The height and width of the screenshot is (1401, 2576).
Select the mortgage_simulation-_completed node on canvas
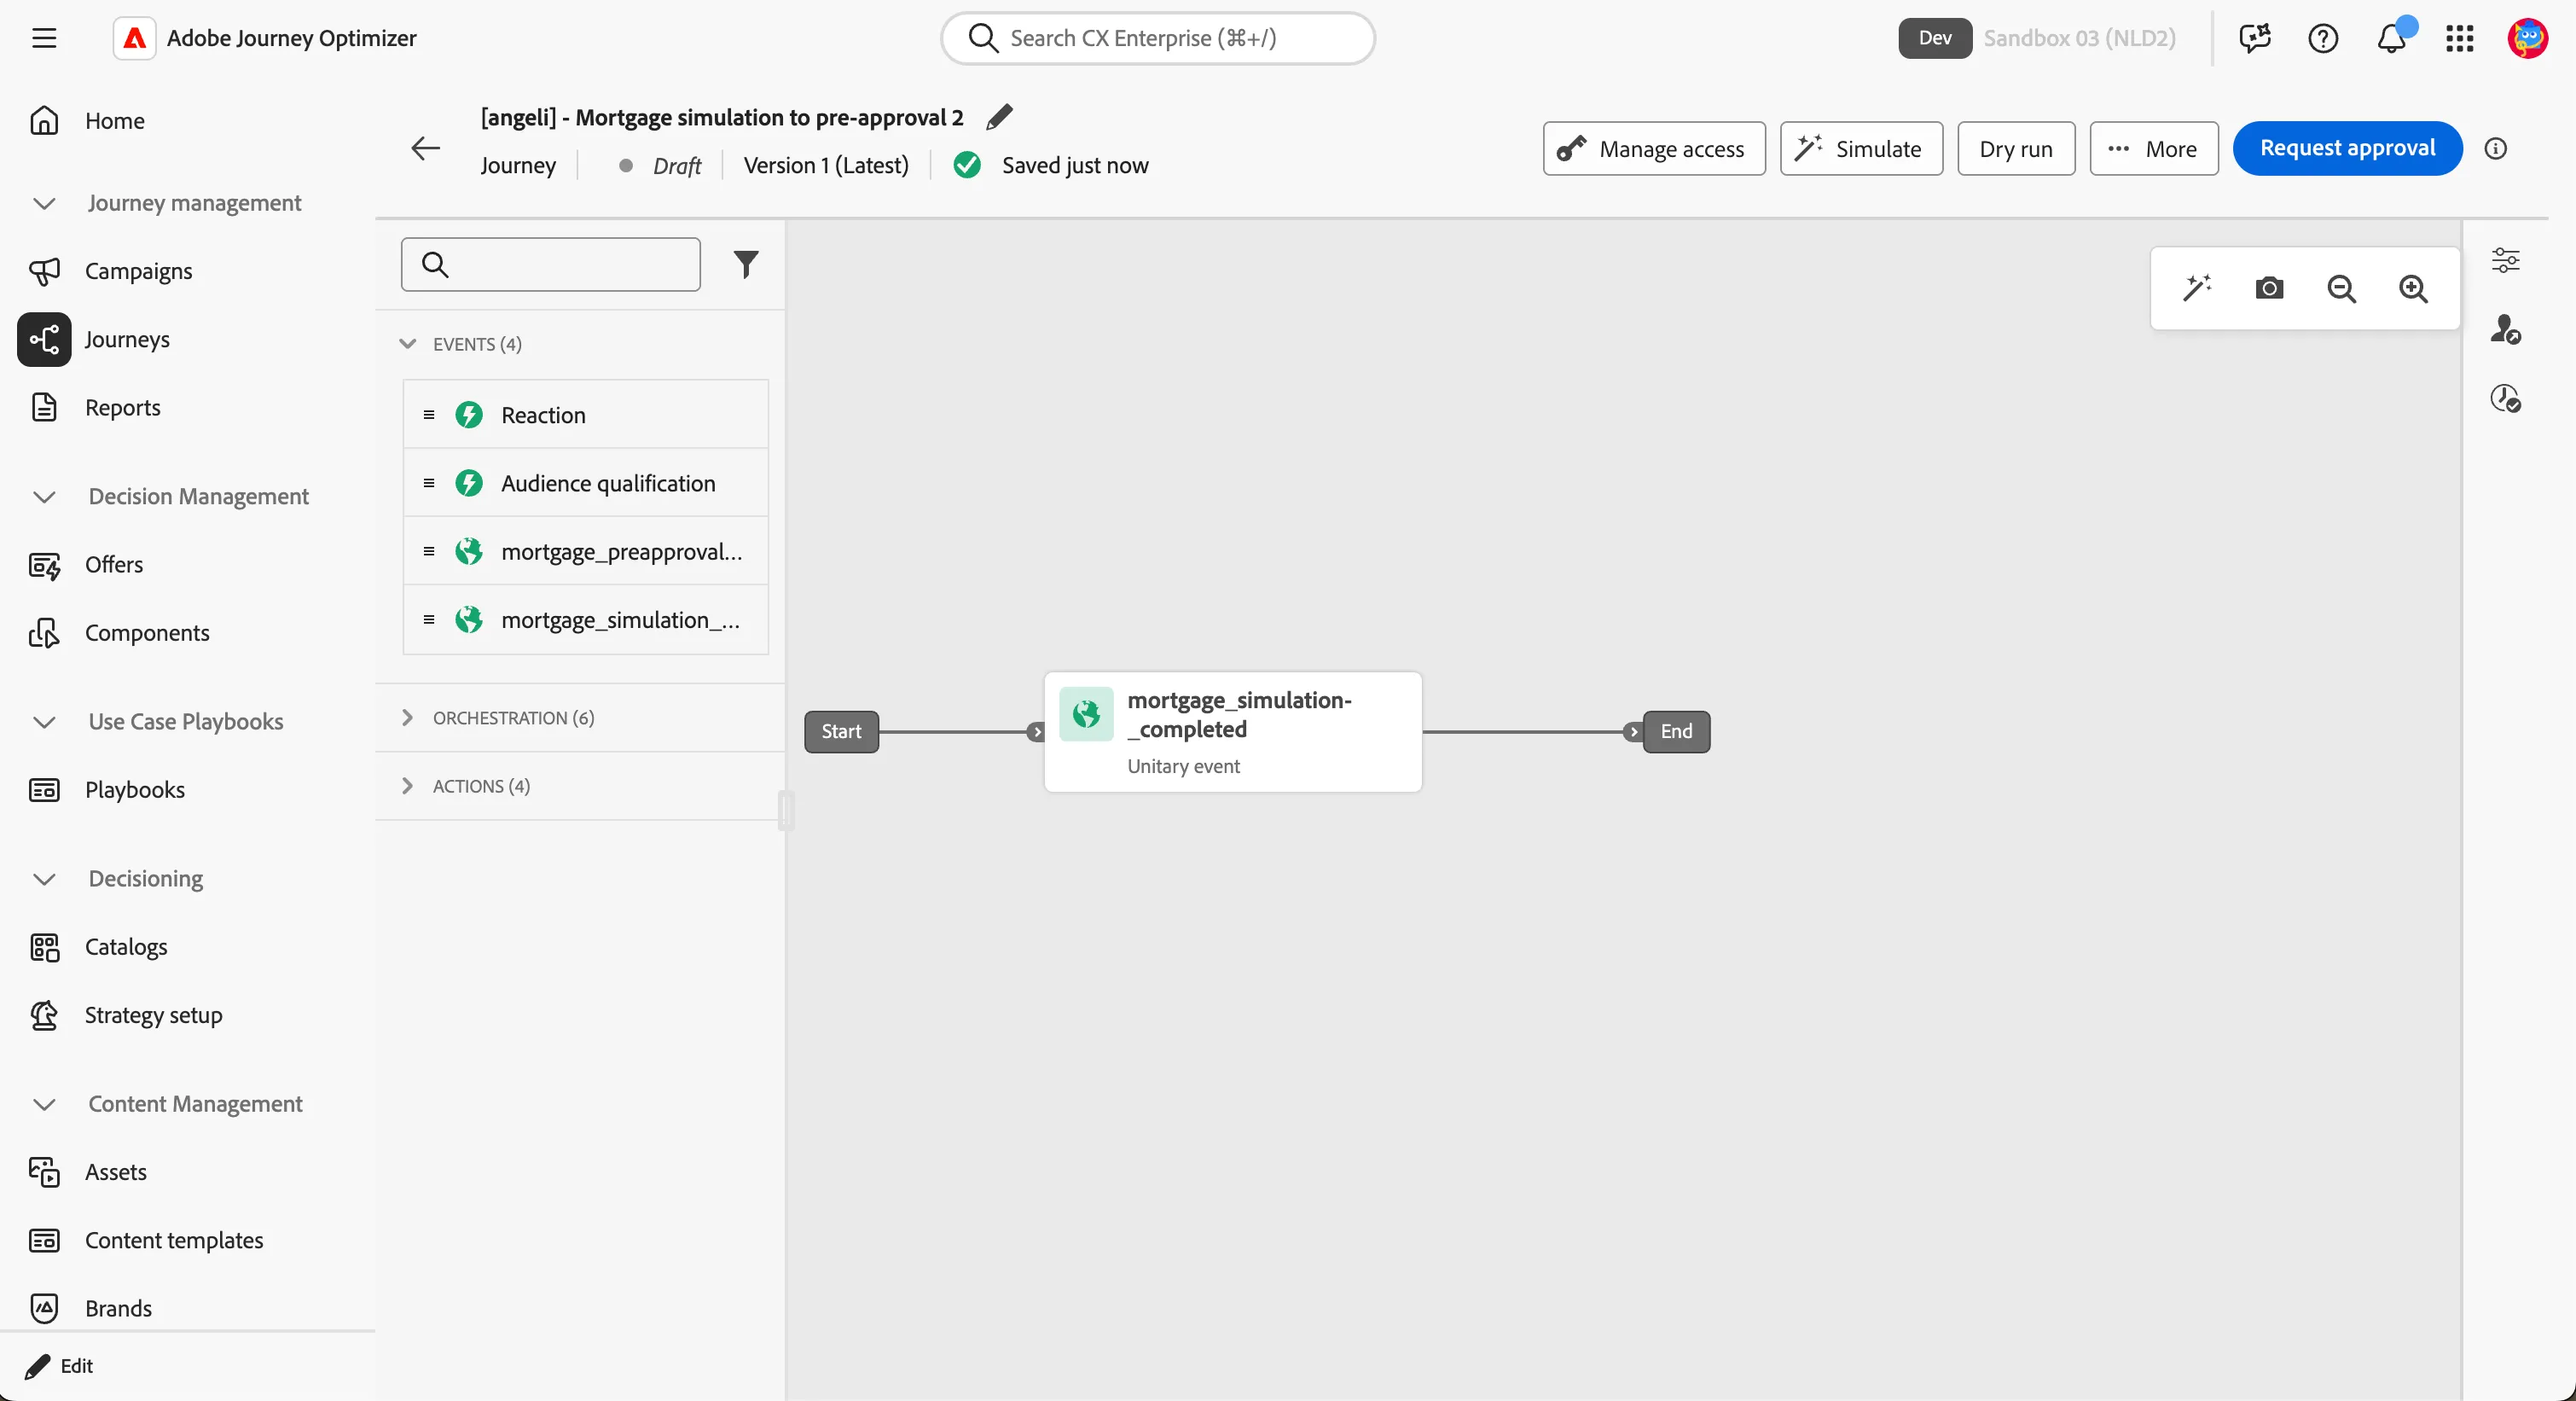[x=1233, y=732]
